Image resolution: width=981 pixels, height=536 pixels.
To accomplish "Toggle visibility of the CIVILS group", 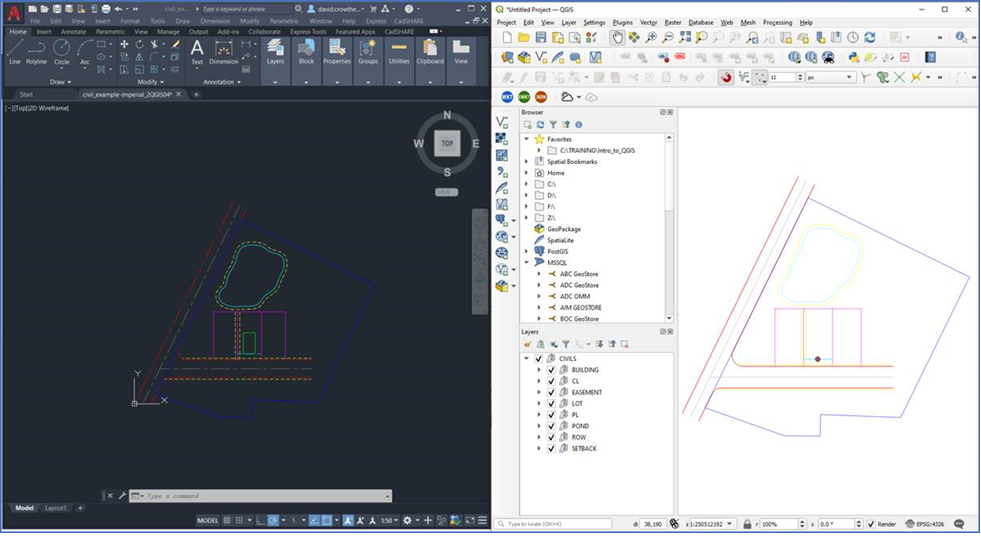I will pyautogui.click(x=539, y=359).
